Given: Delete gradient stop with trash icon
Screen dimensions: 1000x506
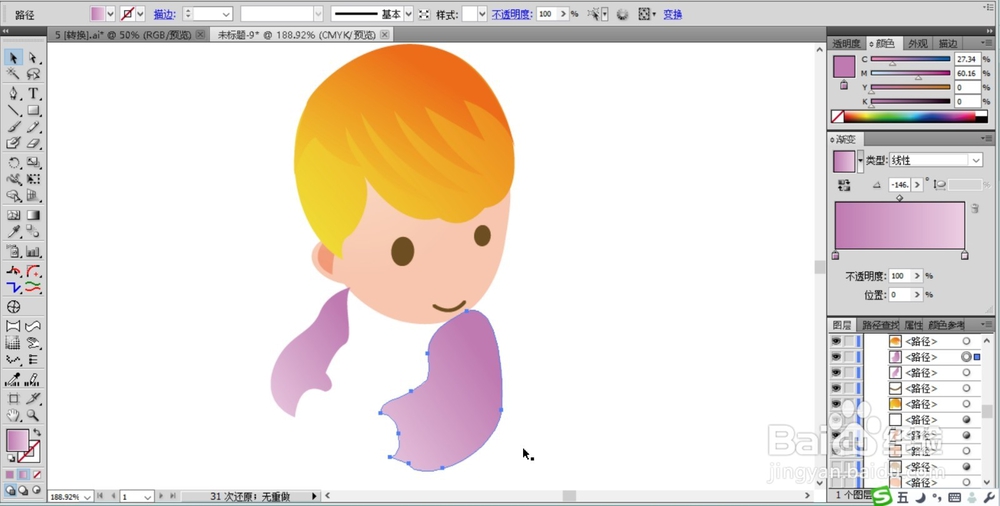Looking at the screenshot, I should [x=974, y=208].
